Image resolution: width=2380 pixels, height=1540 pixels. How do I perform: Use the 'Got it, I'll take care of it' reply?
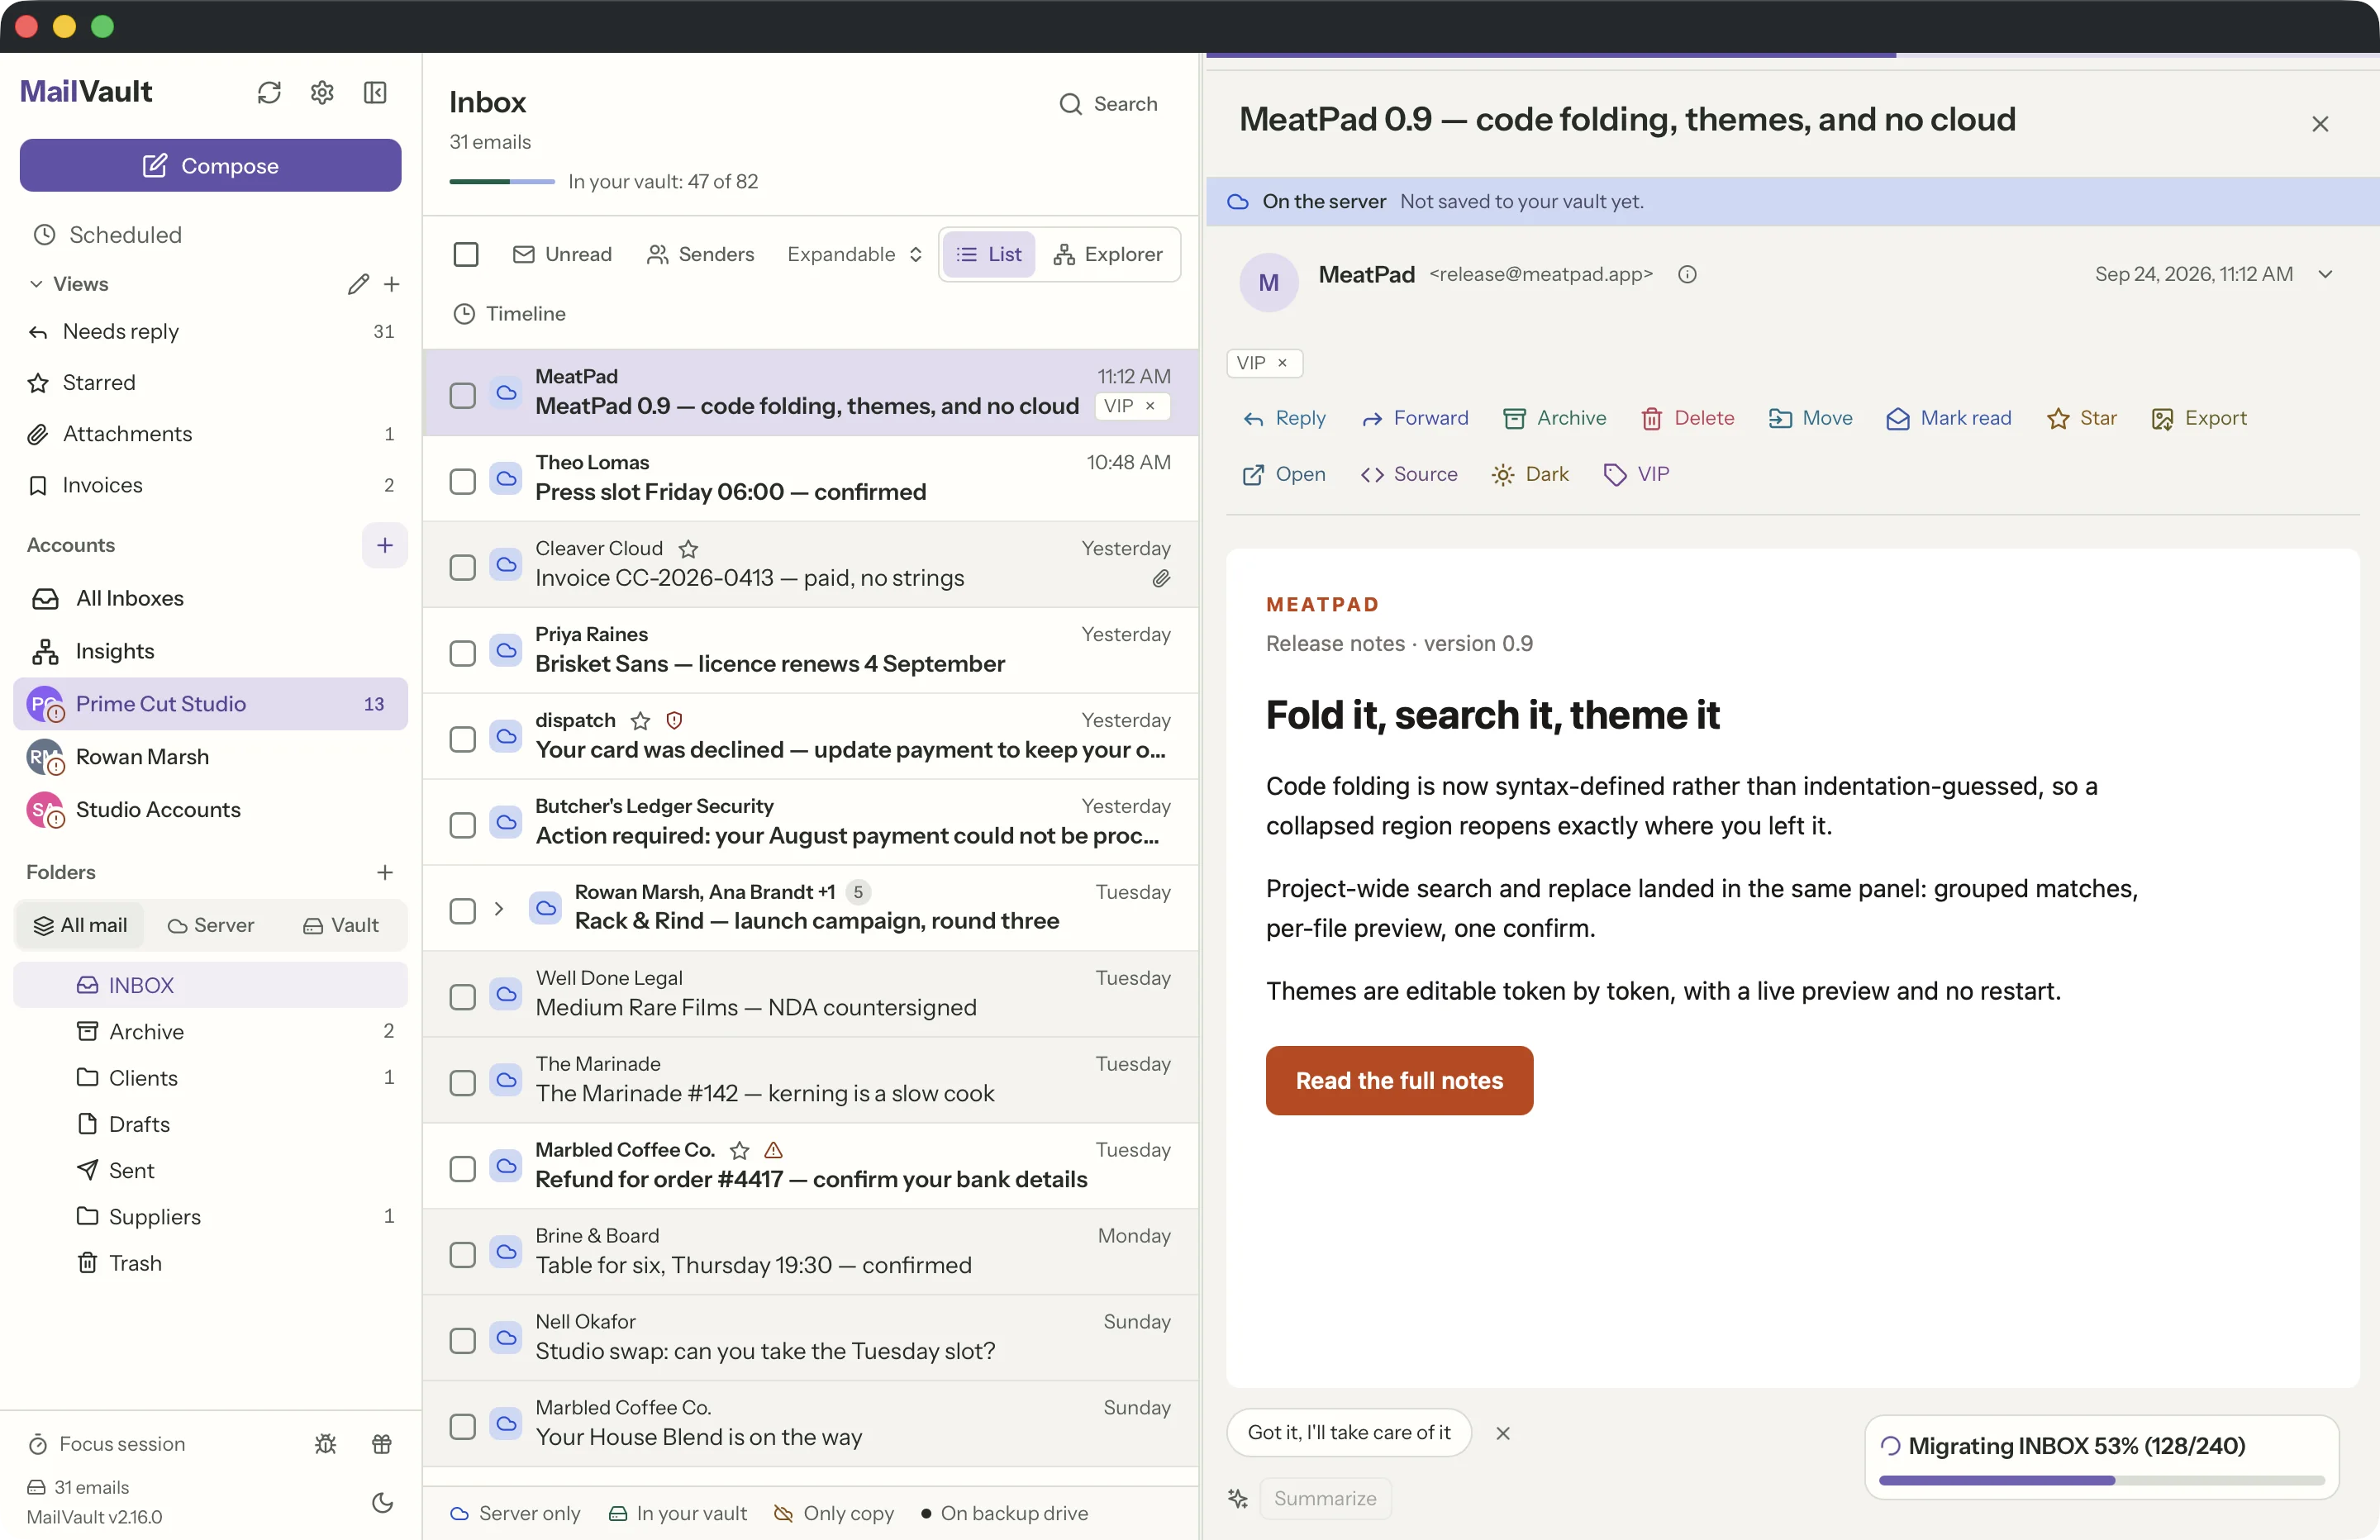(1348, 1433)
